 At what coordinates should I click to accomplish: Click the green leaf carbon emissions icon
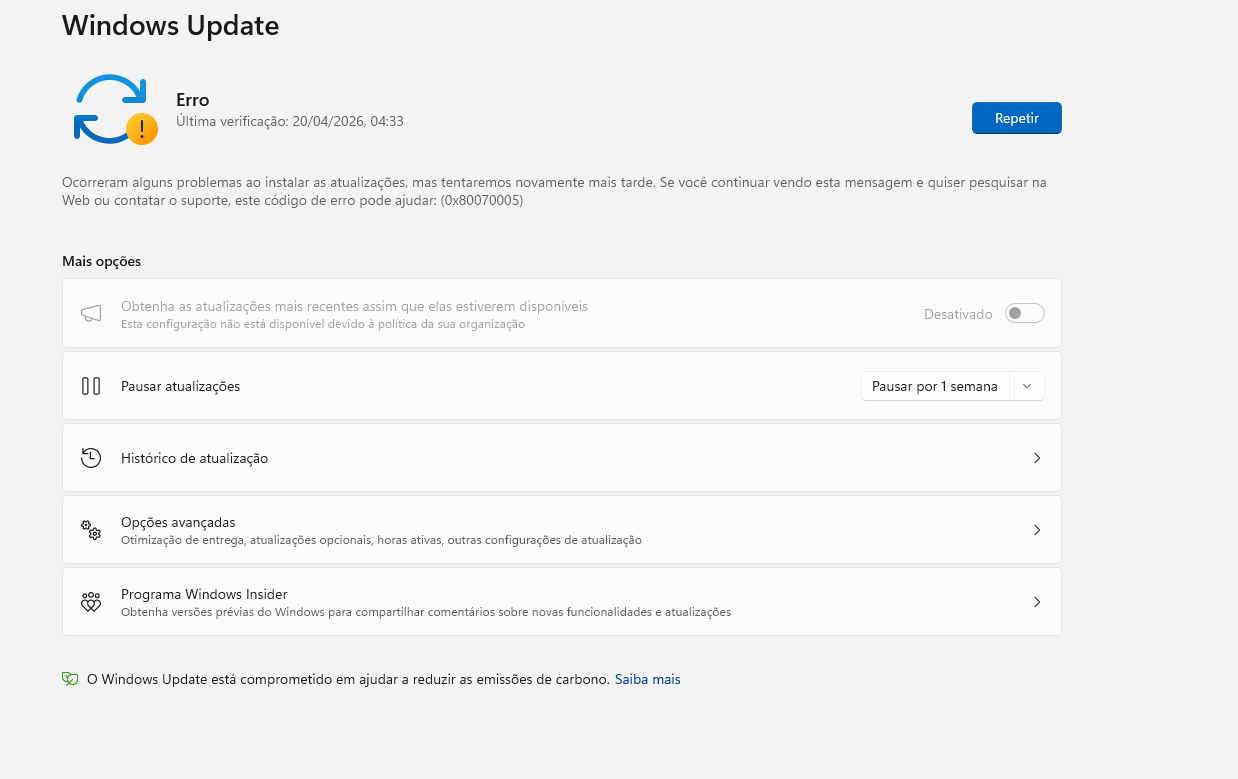click(x=70, y=679)
